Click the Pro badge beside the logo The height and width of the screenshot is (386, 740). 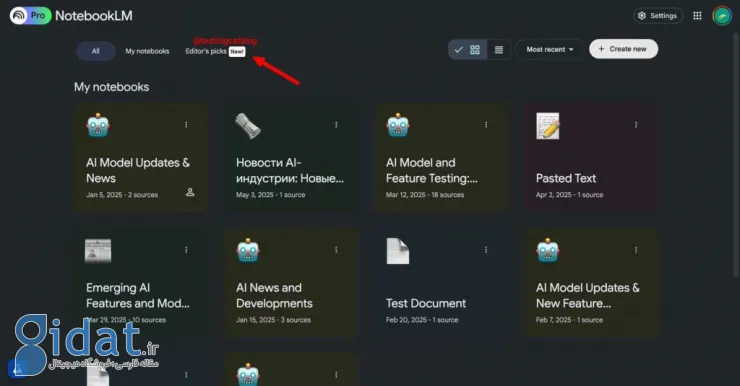click(x=38, y=16)
